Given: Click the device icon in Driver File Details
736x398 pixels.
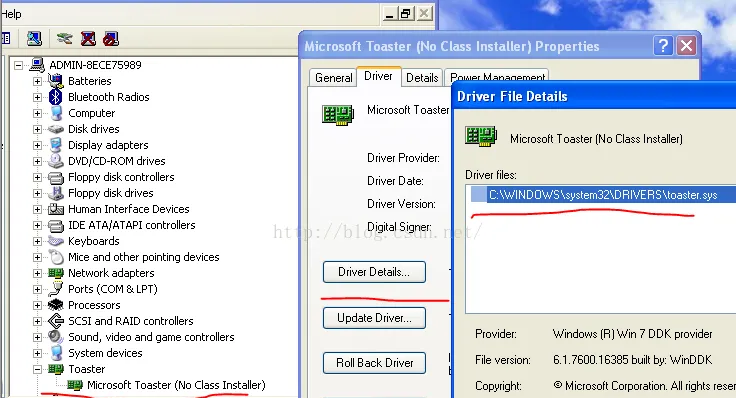Looking at the screenshot, I should (x=481, y=137).
